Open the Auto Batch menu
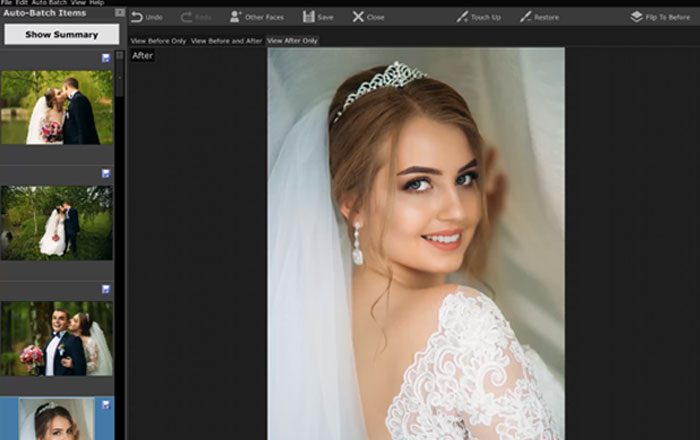 click(48, 3)
